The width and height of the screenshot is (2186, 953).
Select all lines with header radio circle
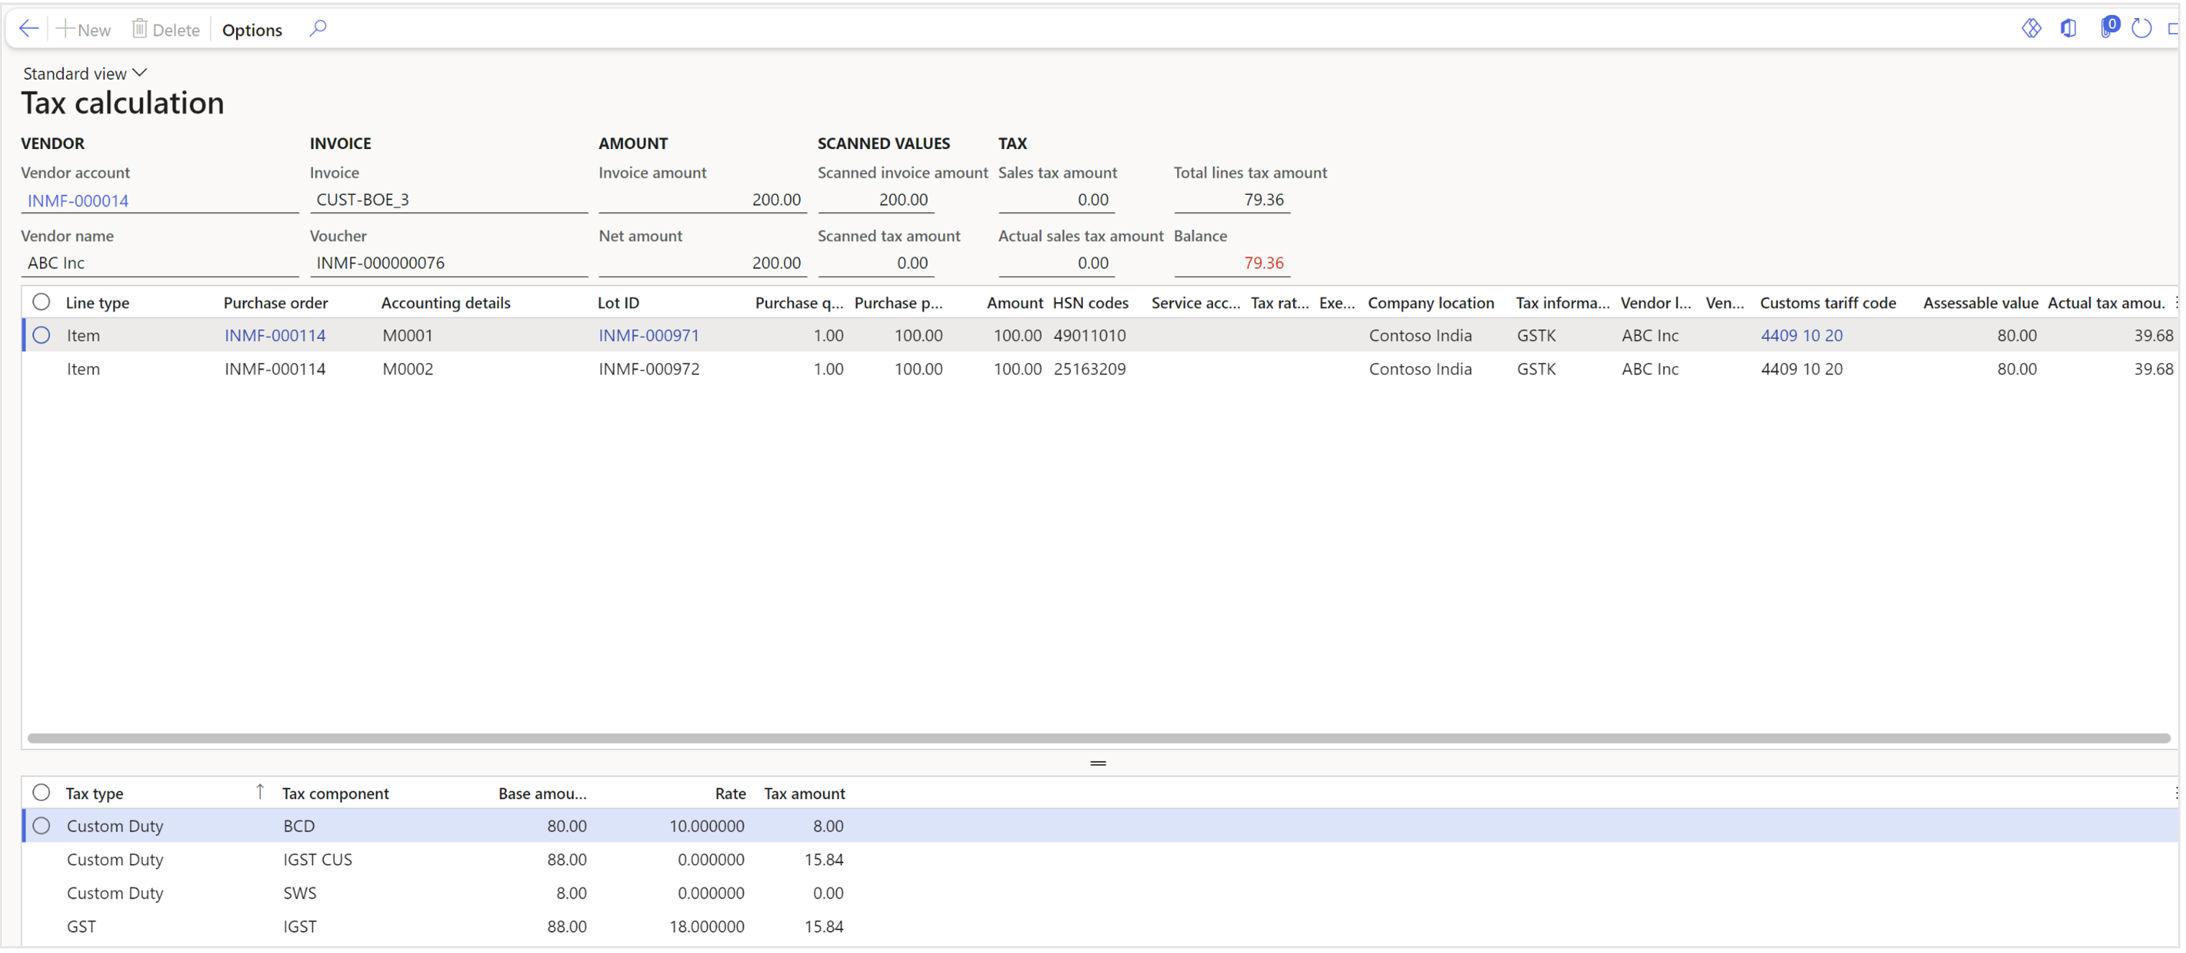(x=41, y=302)
